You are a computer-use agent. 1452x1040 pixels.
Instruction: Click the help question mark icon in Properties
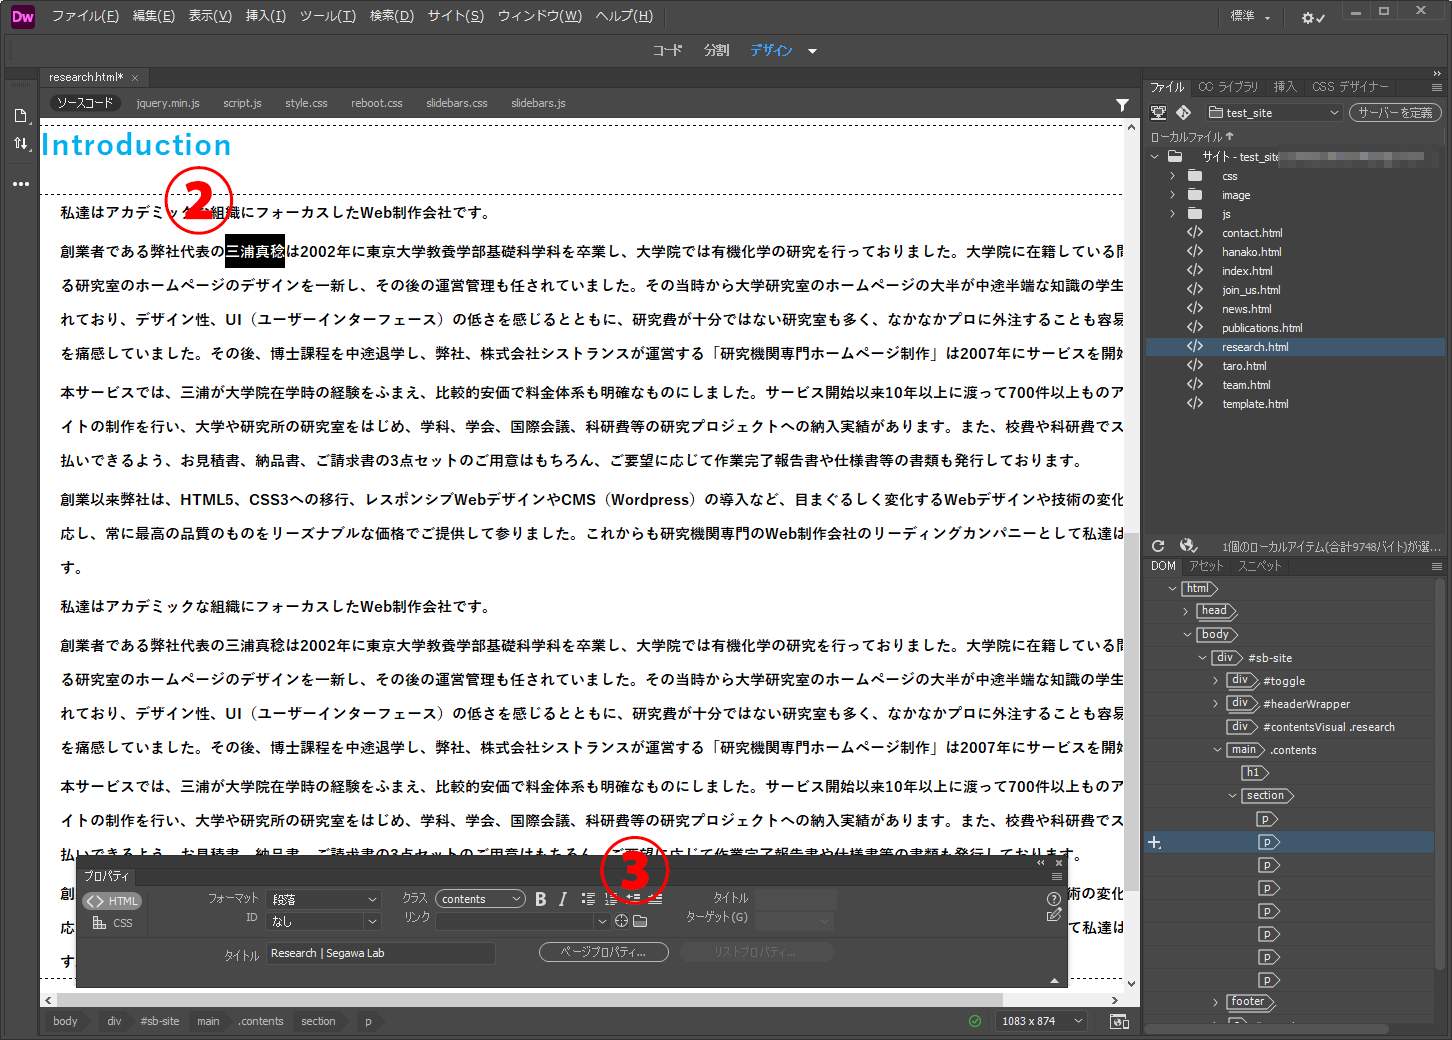(1053, 899)
